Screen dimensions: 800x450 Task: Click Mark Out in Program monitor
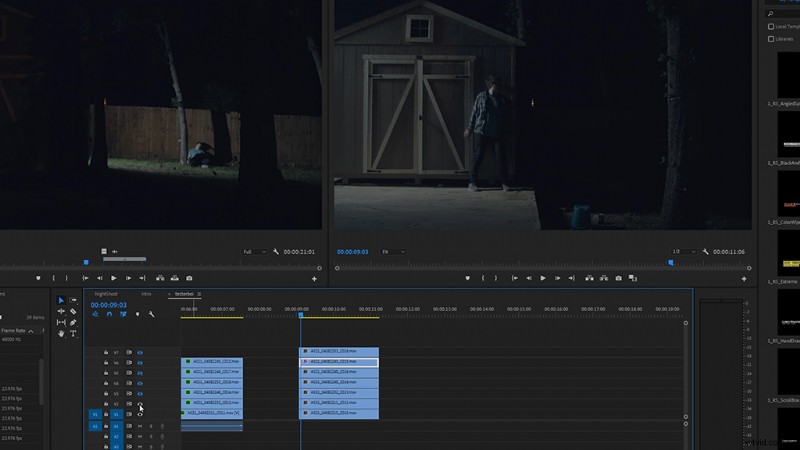495,279
